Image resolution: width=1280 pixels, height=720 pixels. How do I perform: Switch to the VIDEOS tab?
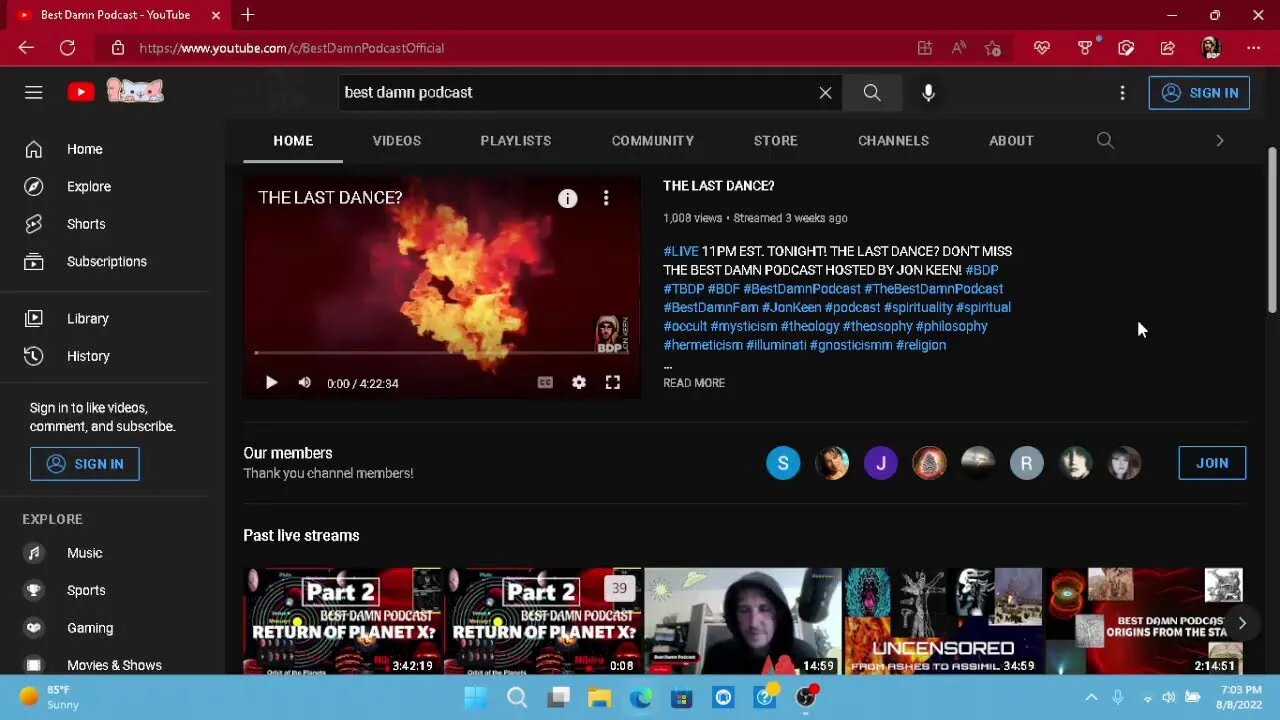click(x=397, y=140)
